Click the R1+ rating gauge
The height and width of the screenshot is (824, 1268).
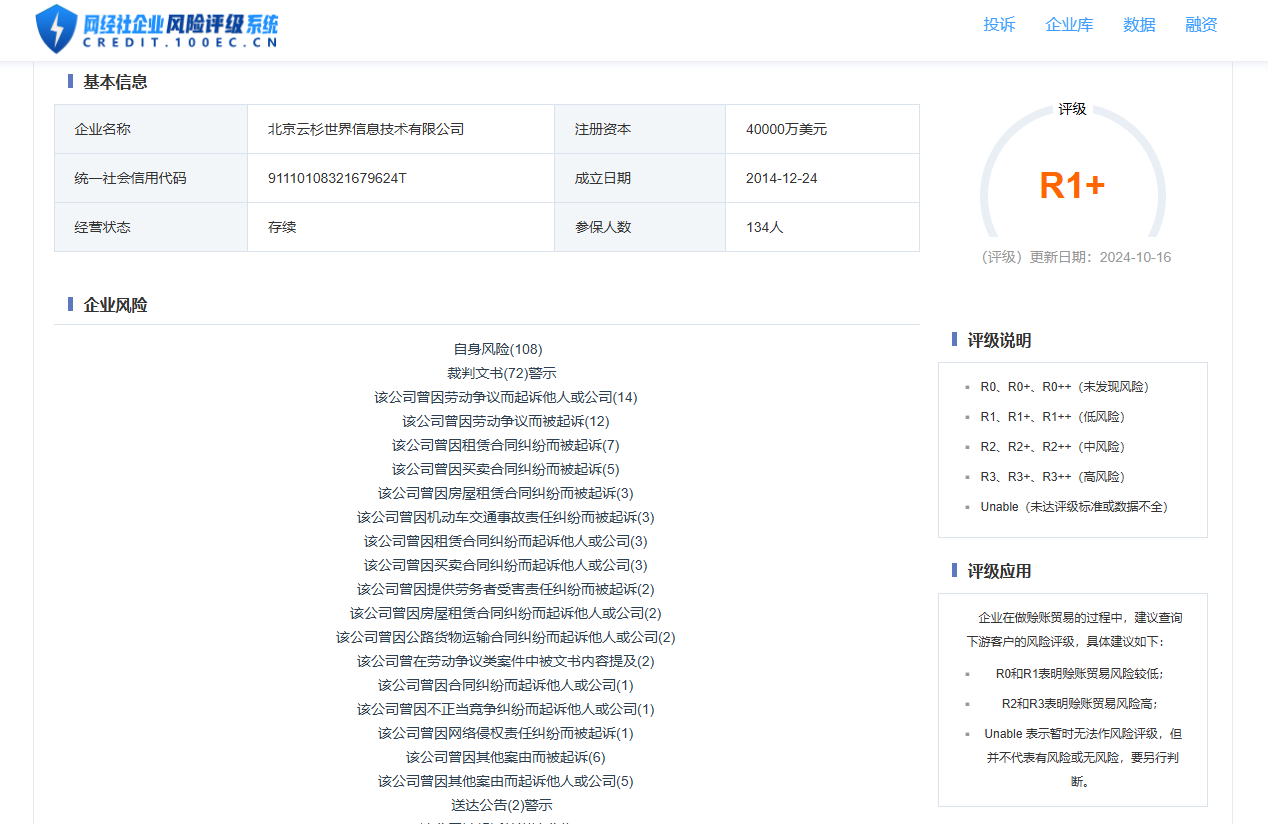1072,185
